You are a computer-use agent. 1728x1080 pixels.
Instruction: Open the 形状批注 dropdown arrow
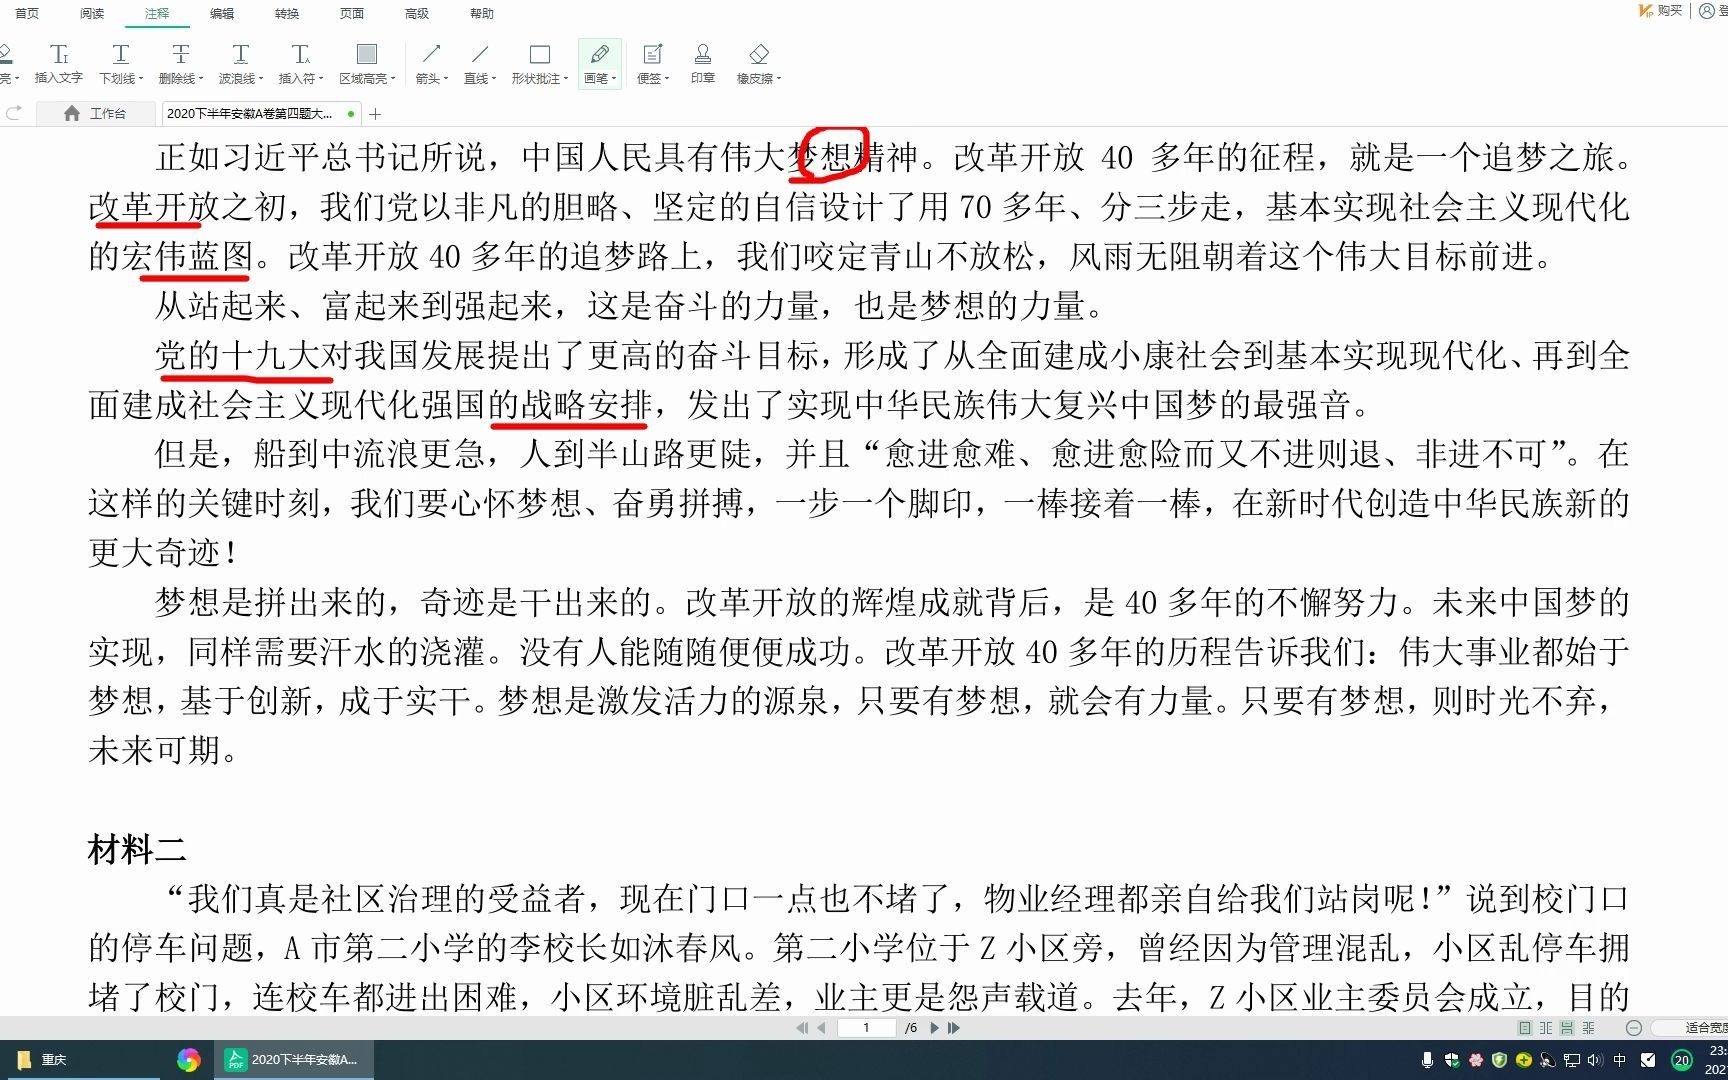coord(566,79)
